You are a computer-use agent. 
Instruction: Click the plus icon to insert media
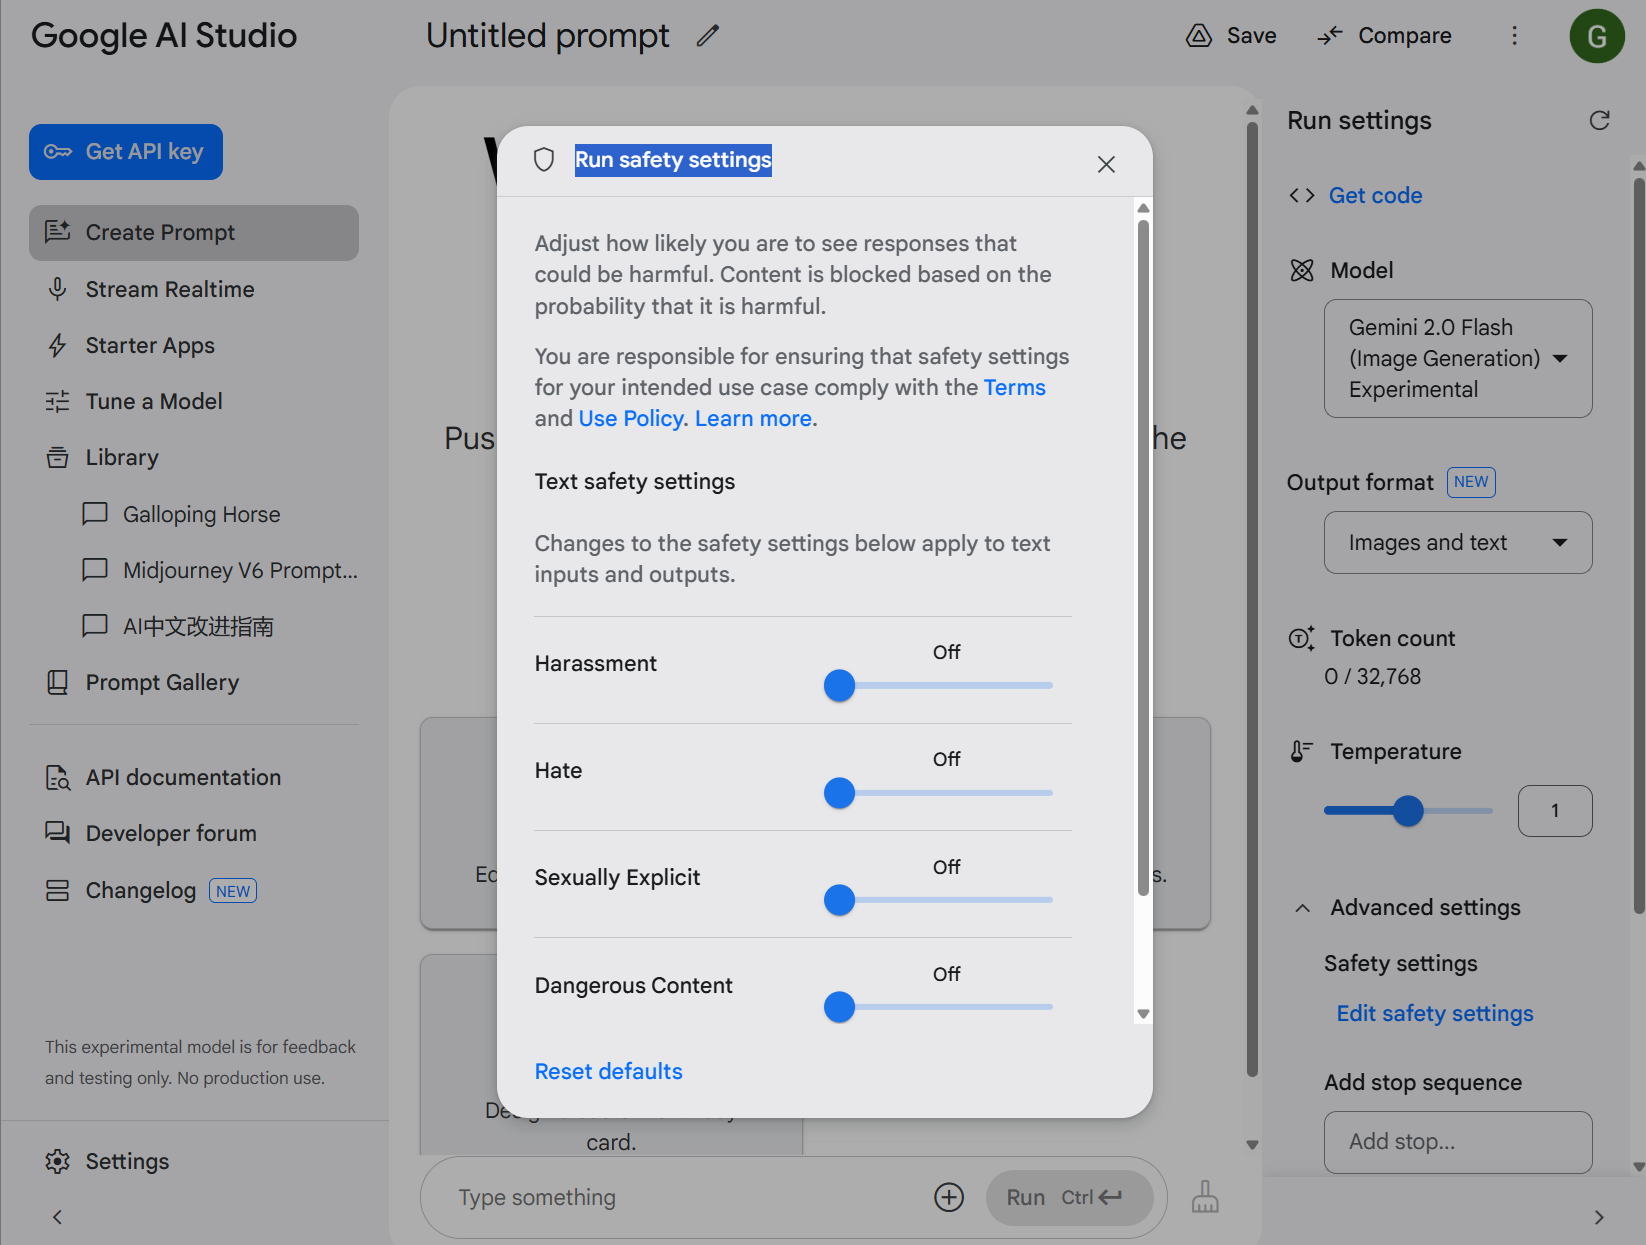pos(949,1197)
